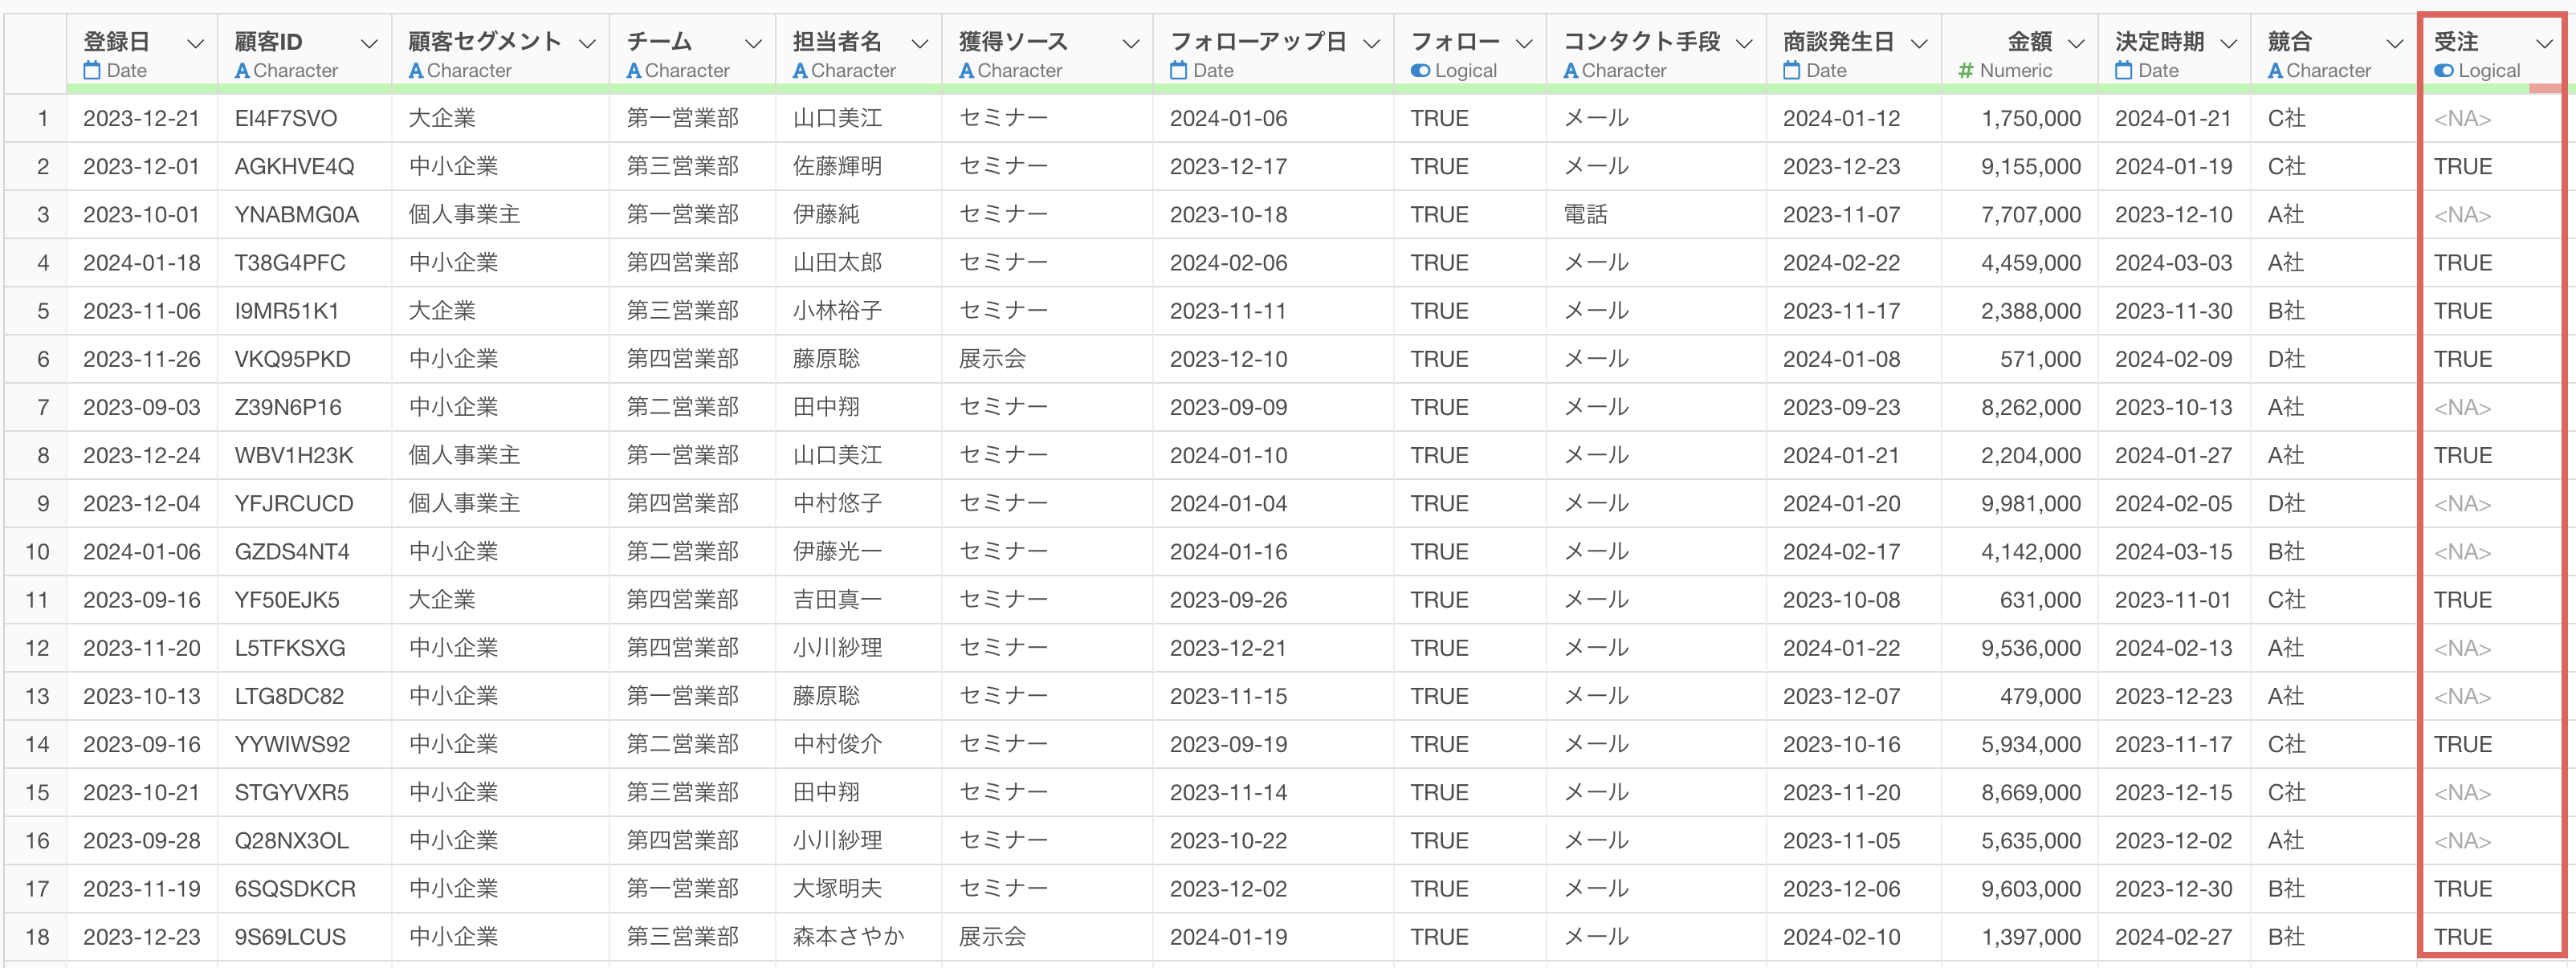The height and width of the screenshot is (968, 2576).
Task: Open the 商談発生日 column dropdown
Action: tap(1919, 43)
